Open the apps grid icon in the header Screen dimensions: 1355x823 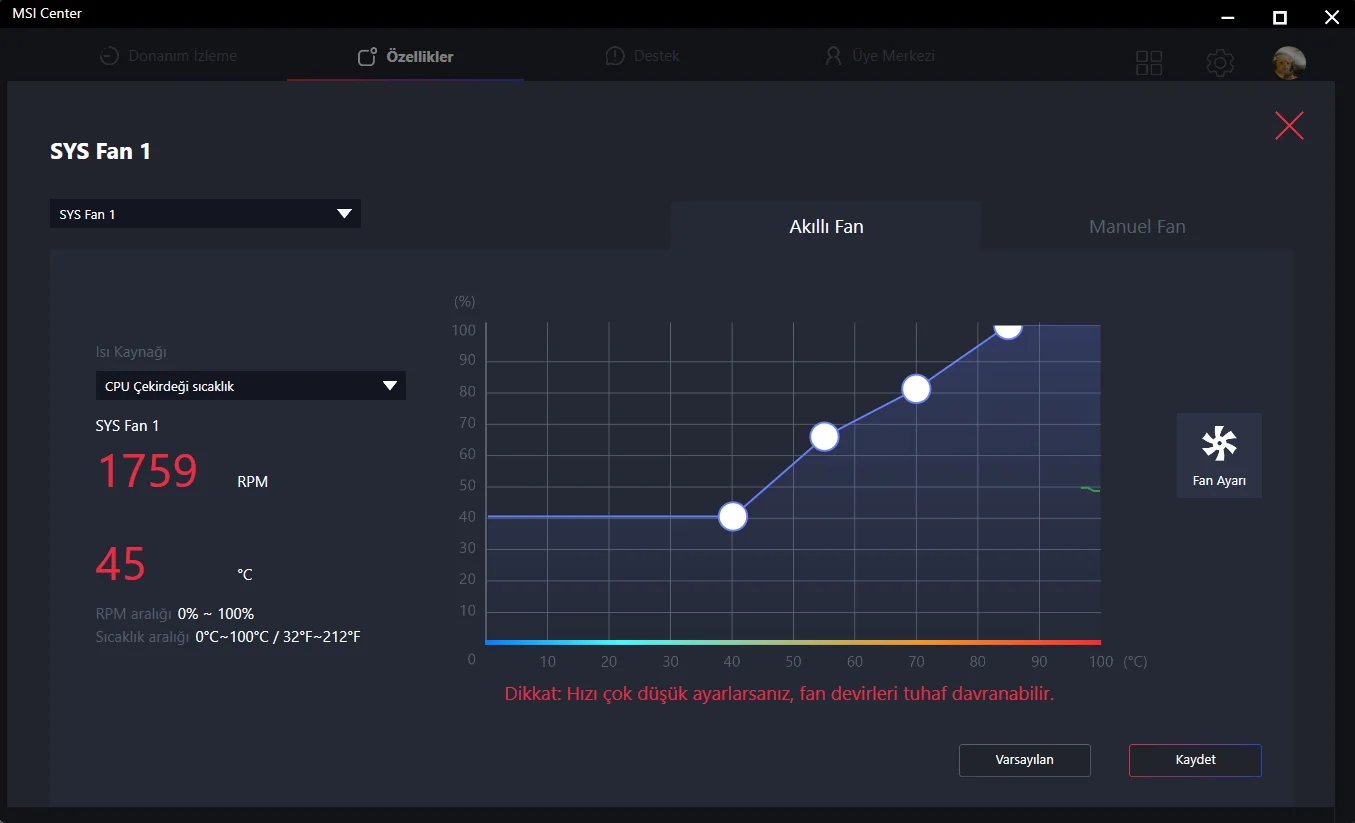pyautogui.click(x=1149, y=63)
